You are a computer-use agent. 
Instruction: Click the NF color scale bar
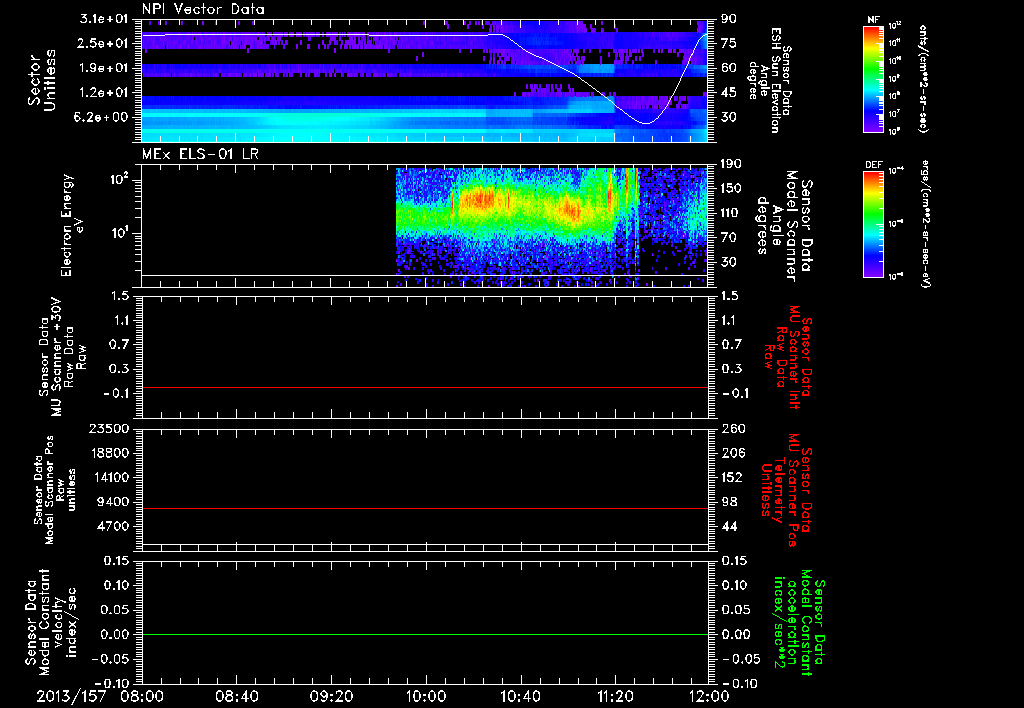coord(874,78)
